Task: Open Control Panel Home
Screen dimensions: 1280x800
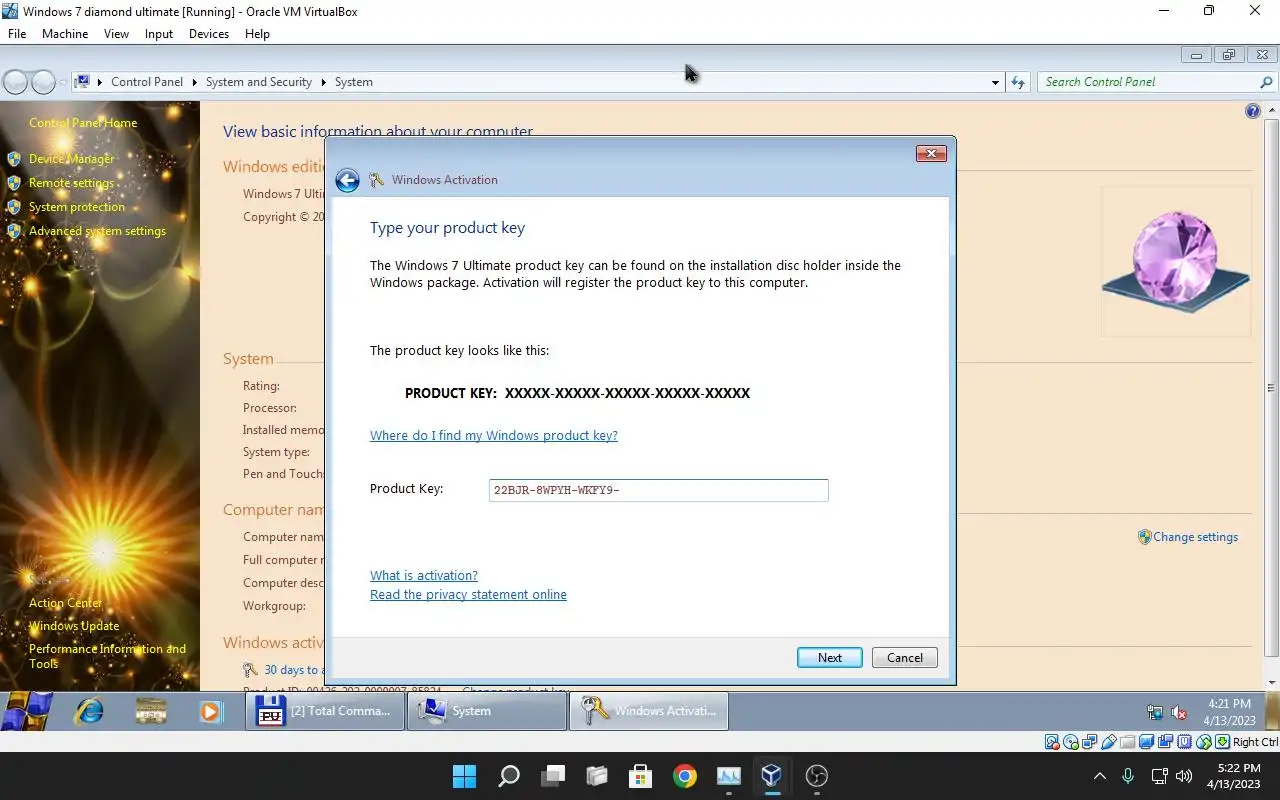Action: (x=83, y=123)
